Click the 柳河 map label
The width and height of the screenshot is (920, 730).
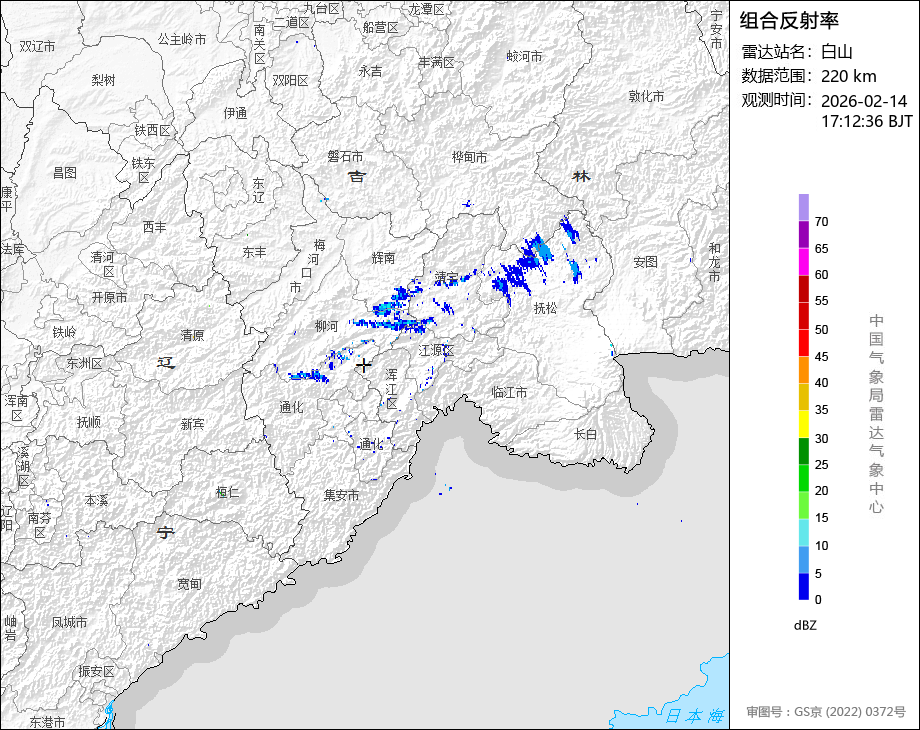click(326, 326)
